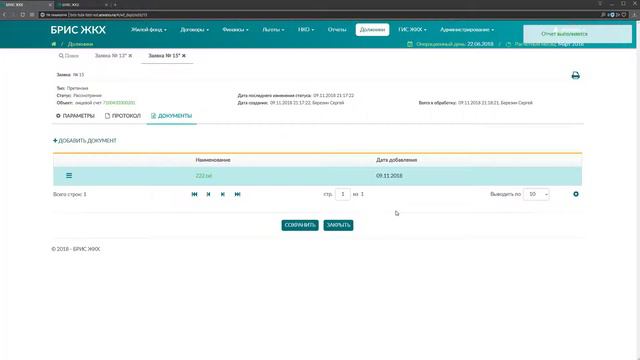
Task: Go to the last page of documents
Action: tap(237, 194)
